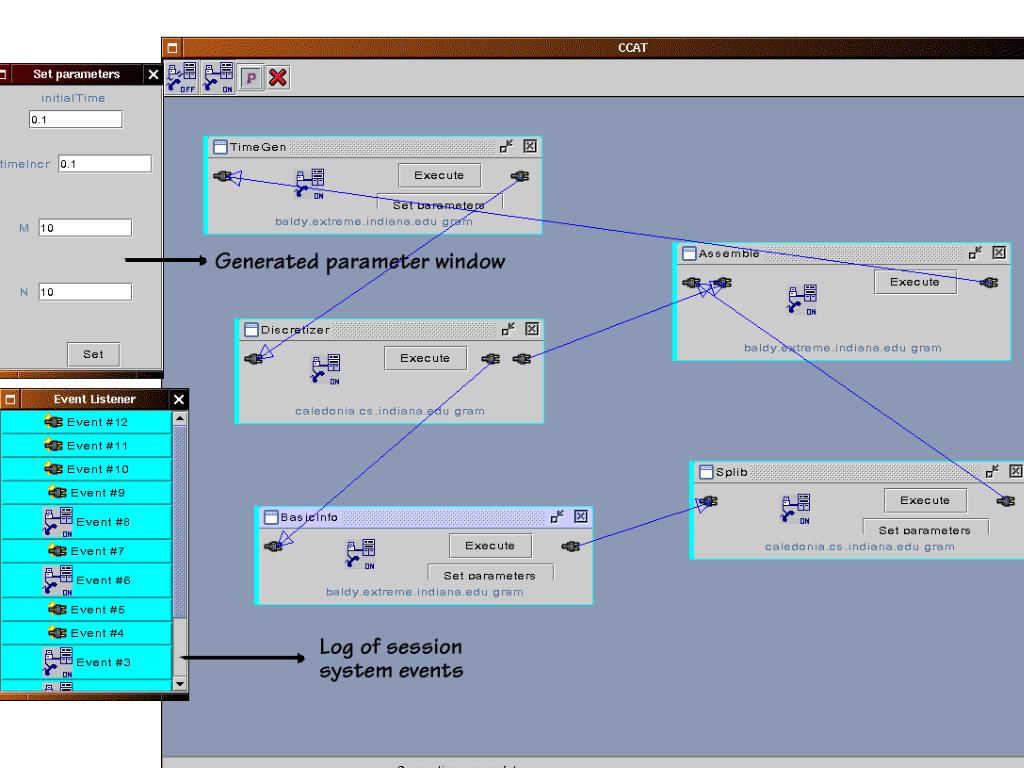Click Event Listener scrollbar down arrow

pyautogui.click(x=180, y=684)
